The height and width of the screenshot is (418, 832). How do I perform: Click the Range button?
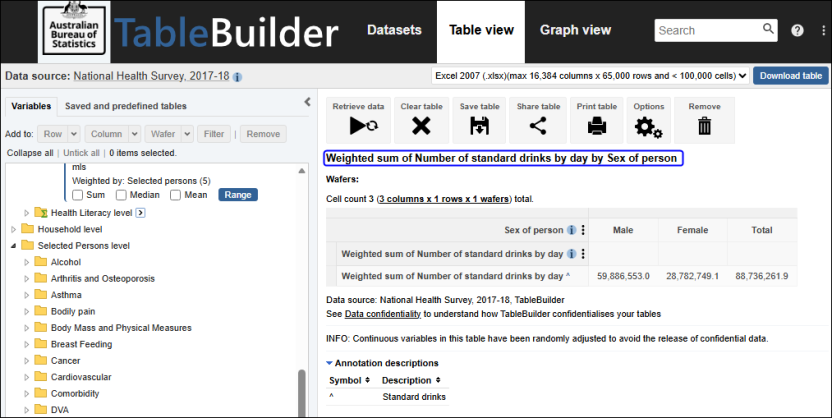pos(238,195)
